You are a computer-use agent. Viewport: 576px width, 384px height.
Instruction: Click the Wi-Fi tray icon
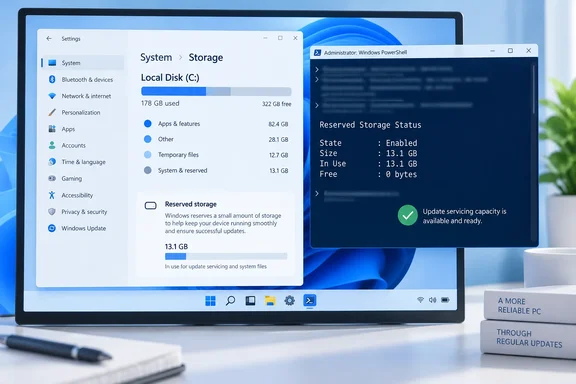pyautogui.click(x=420, y=300)
